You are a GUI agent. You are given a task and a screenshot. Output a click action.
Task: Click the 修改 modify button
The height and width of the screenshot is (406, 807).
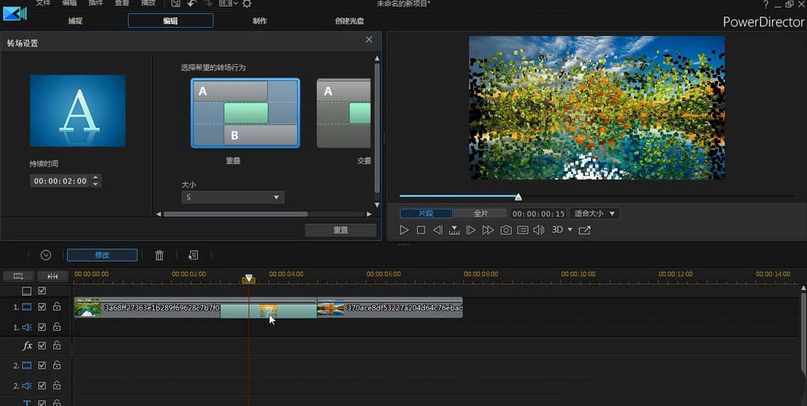[x=101, y=255]
